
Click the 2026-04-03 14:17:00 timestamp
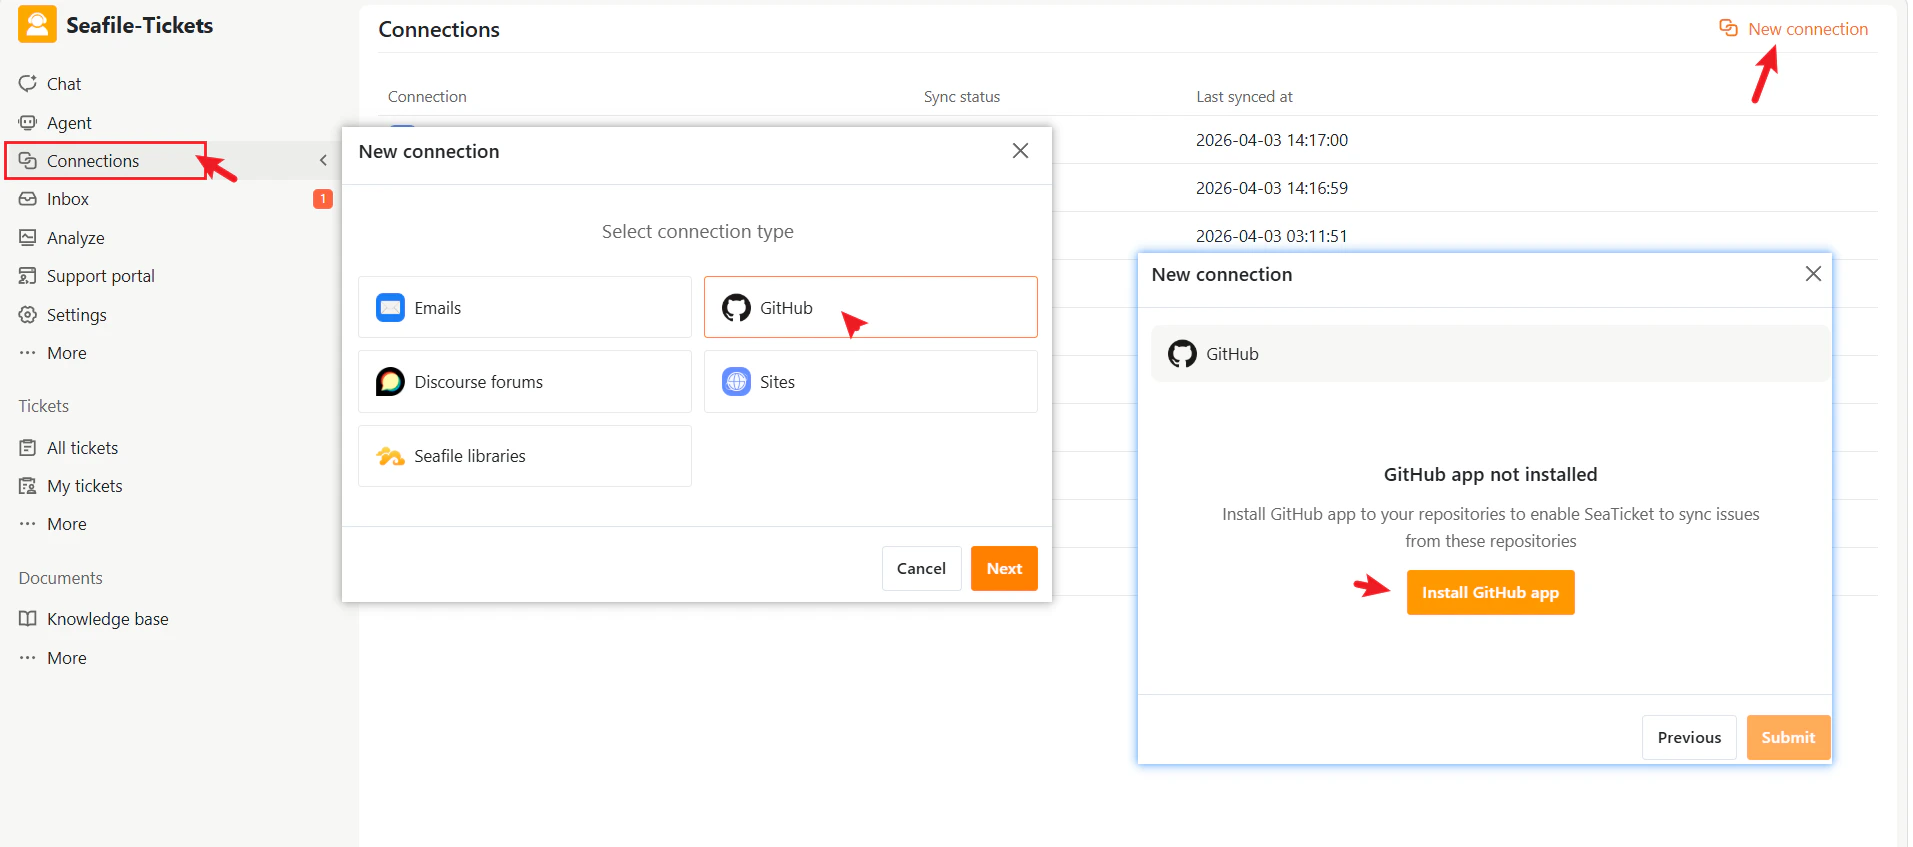coord(1272,140)
